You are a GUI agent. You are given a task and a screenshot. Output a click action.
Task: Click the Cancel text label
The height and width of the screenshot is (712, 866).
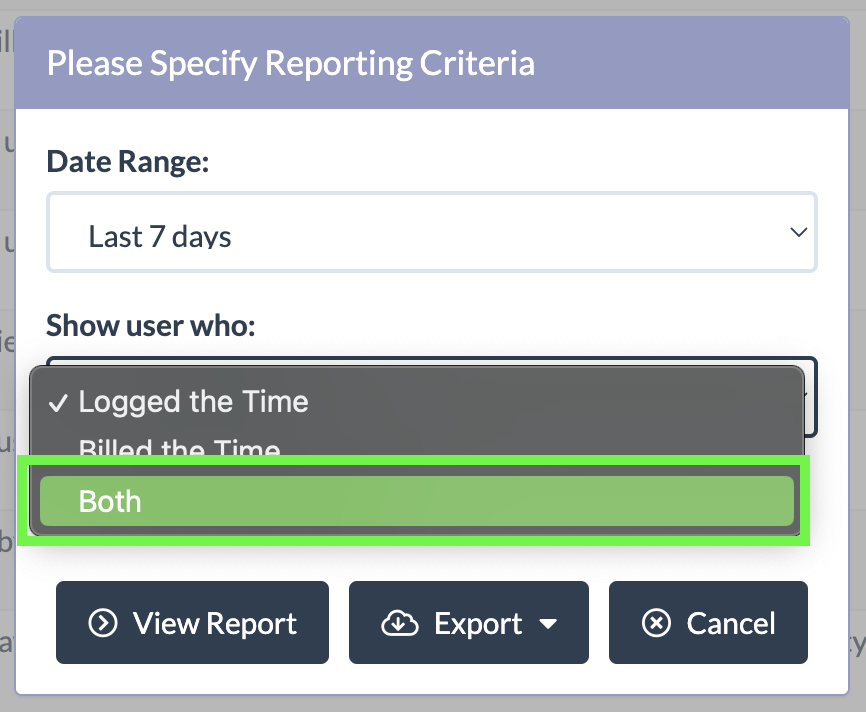[x=731, y=624]
